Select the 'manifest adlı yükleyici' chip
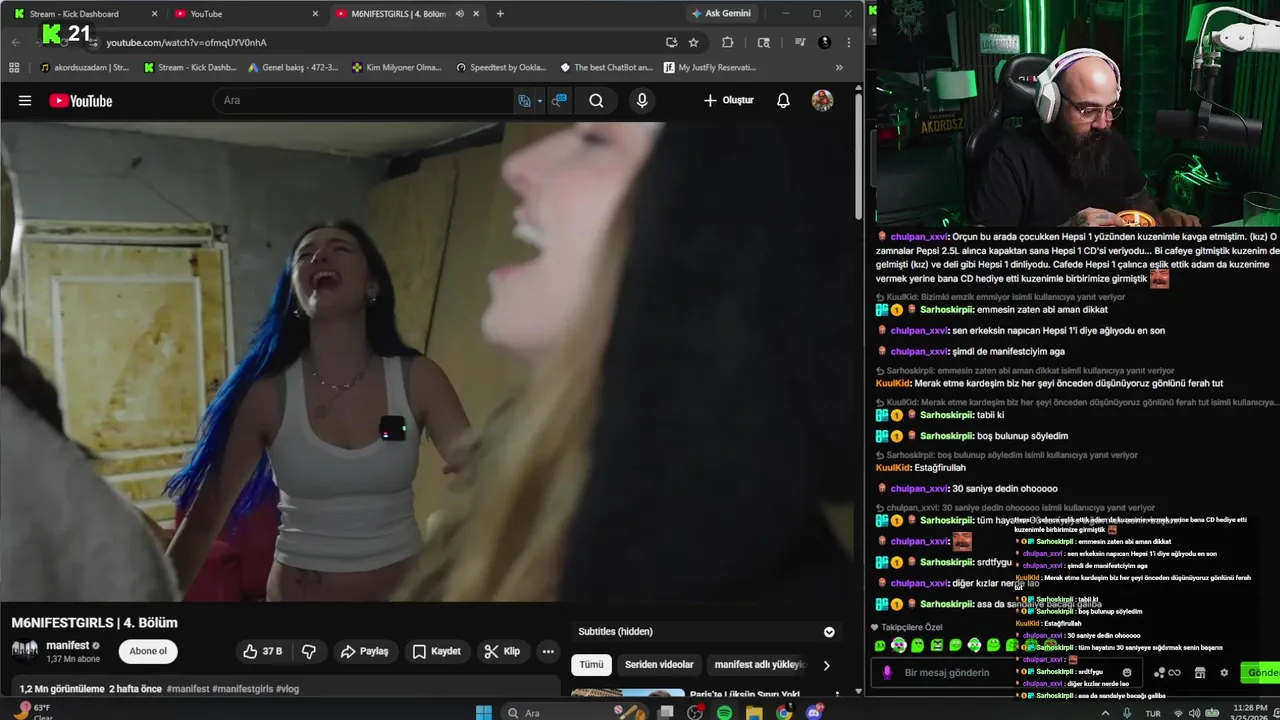 760,664
